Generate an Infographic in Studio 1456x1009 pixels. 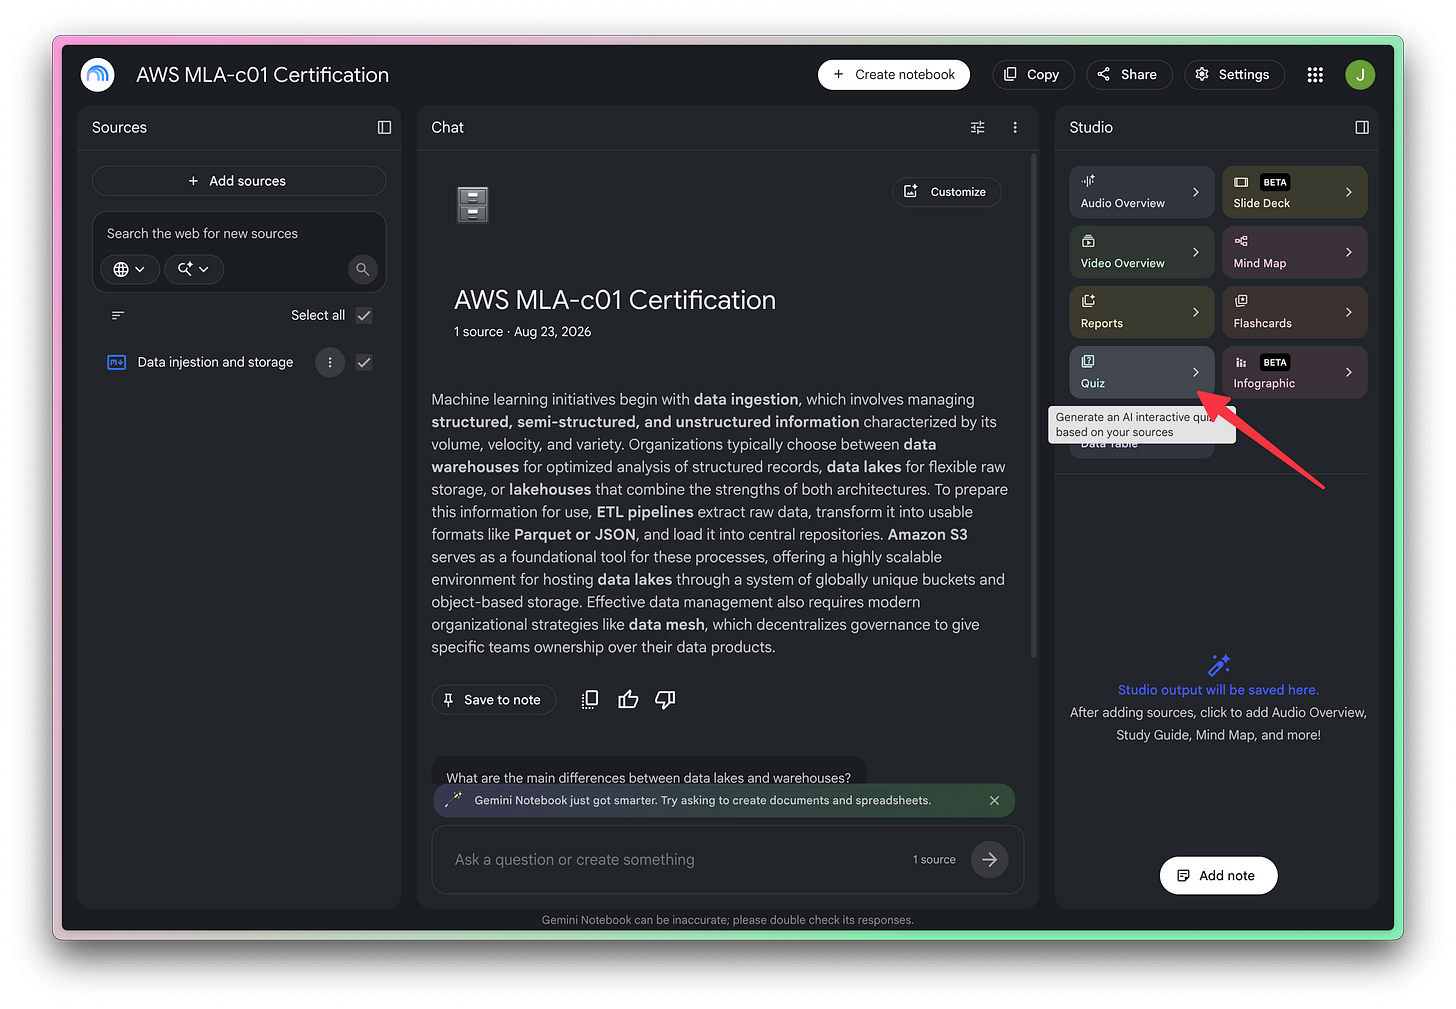coord(1294,372)
